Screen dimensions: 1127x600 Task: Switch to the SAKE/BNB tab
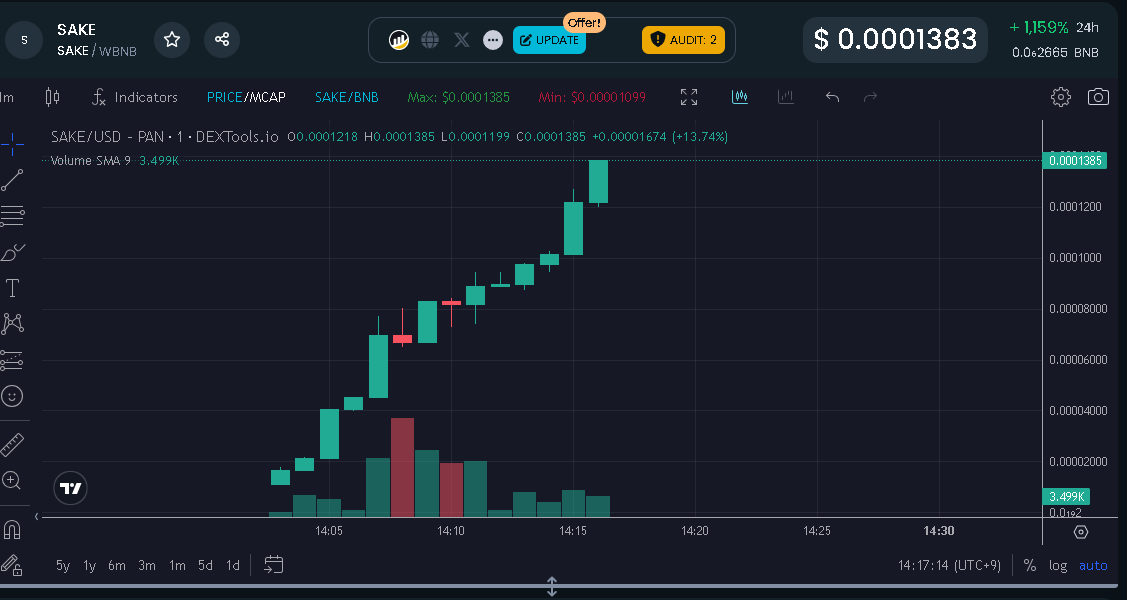click(x=346, y=97)
